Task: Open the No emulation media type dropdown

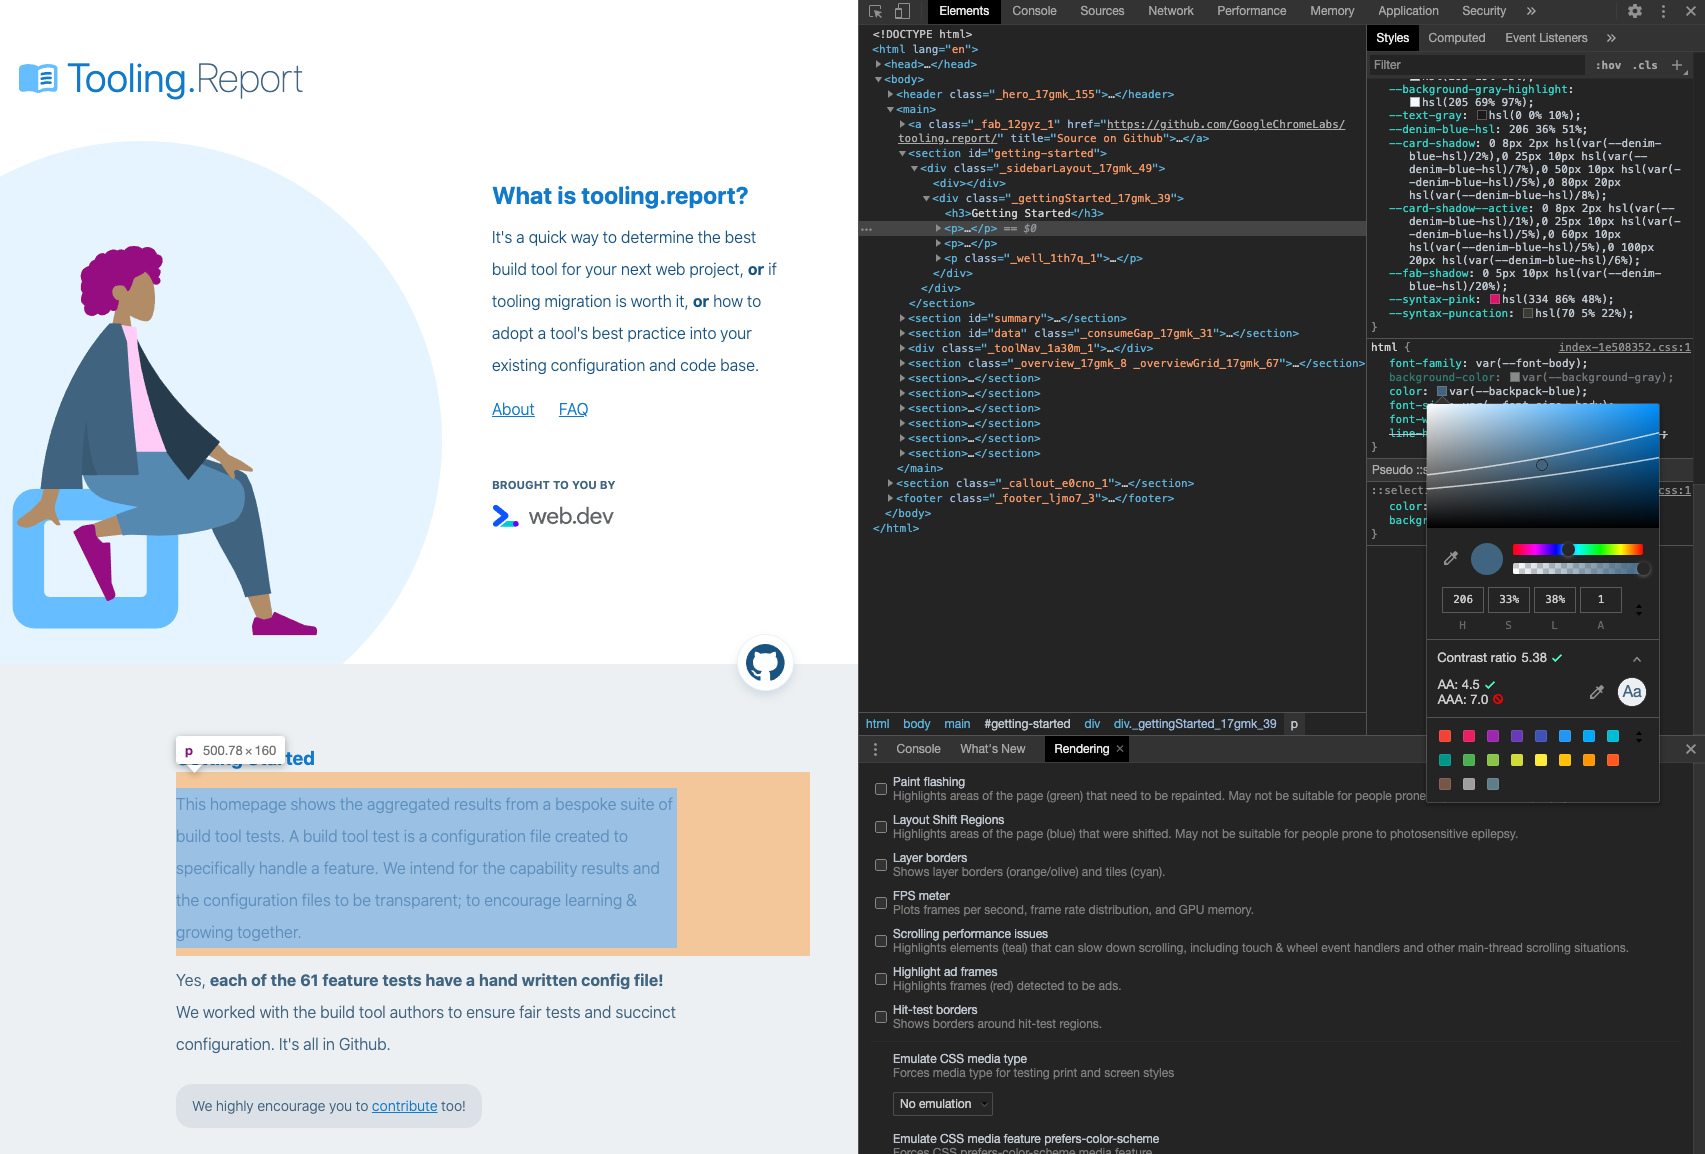Action: click(941, 1103)
